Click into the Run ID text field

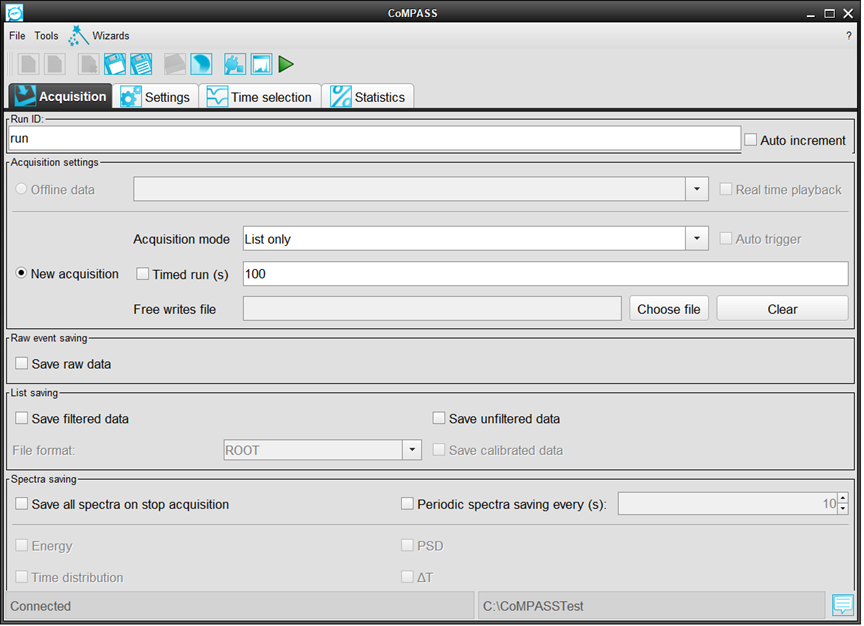pos(375,139)
